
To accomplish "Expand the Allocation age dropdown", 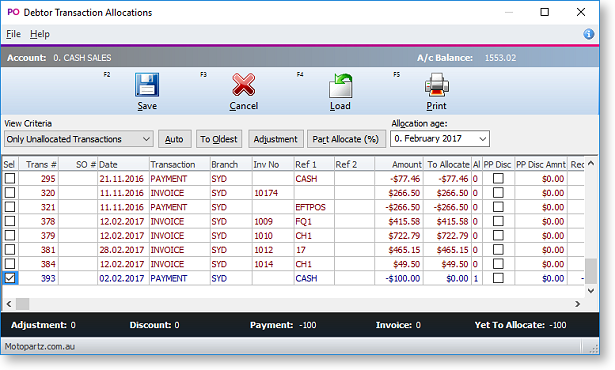I will tap(440, 139).
